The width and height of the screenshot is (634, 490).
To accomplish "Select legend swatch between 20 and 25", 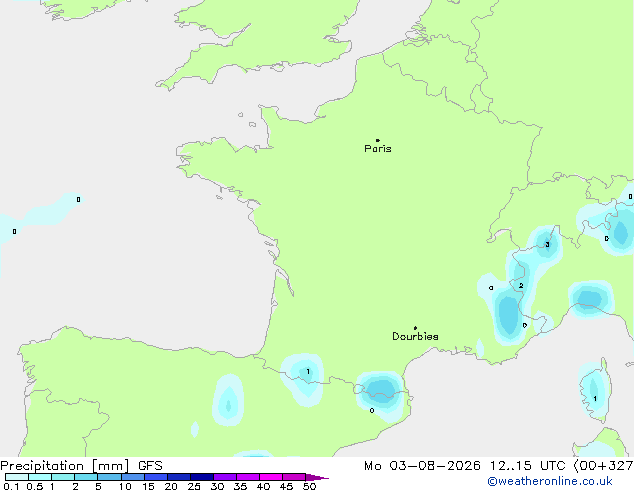I will click(x=179, y=477).
